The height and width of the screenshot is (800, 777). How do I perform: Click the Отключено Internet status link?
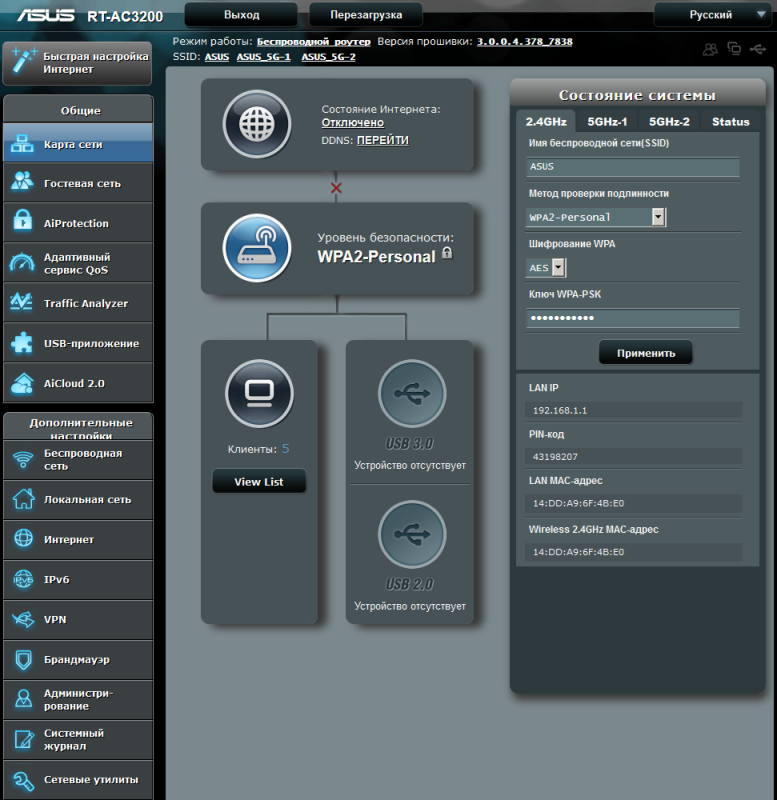tap(353, 122)
